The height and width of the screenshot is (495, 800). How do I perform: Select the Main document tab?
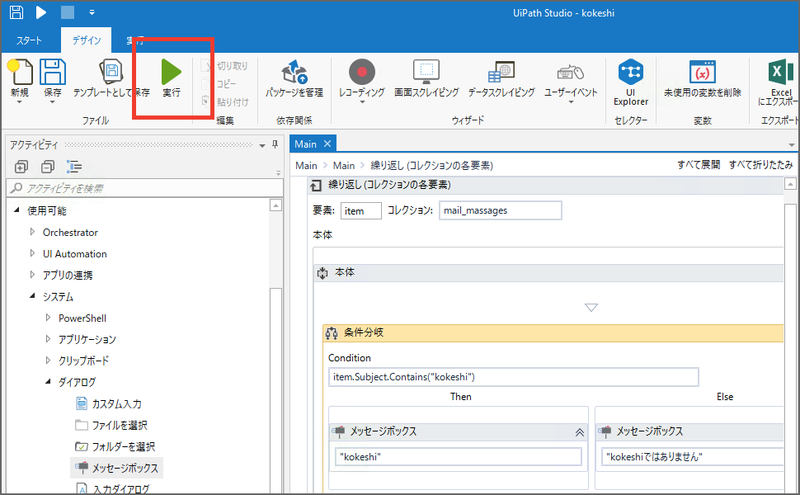click(x=305, y=144)
